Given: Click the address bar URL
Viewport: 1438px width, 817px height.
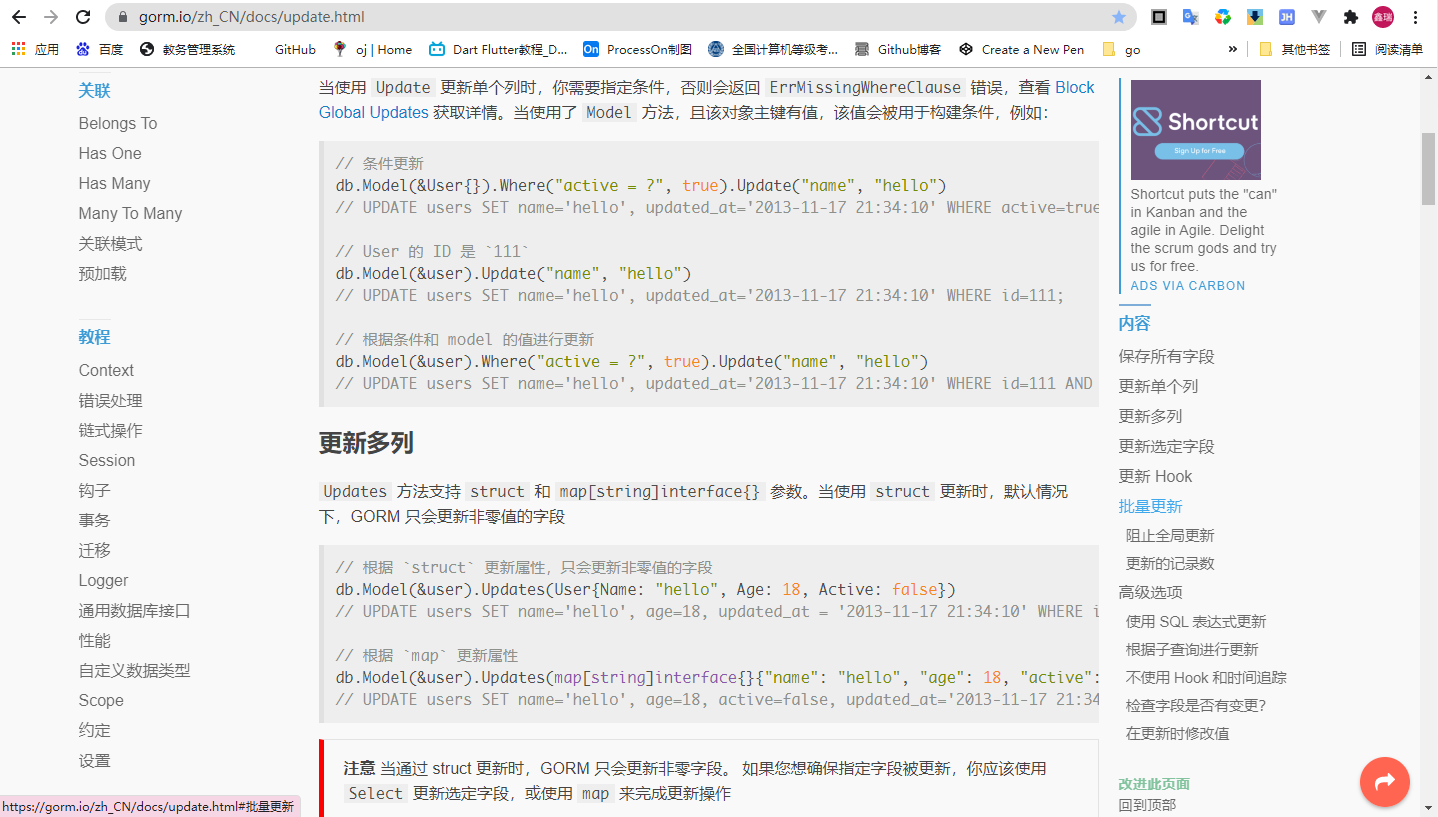Looking at the screenshot, I should [251, 17].
